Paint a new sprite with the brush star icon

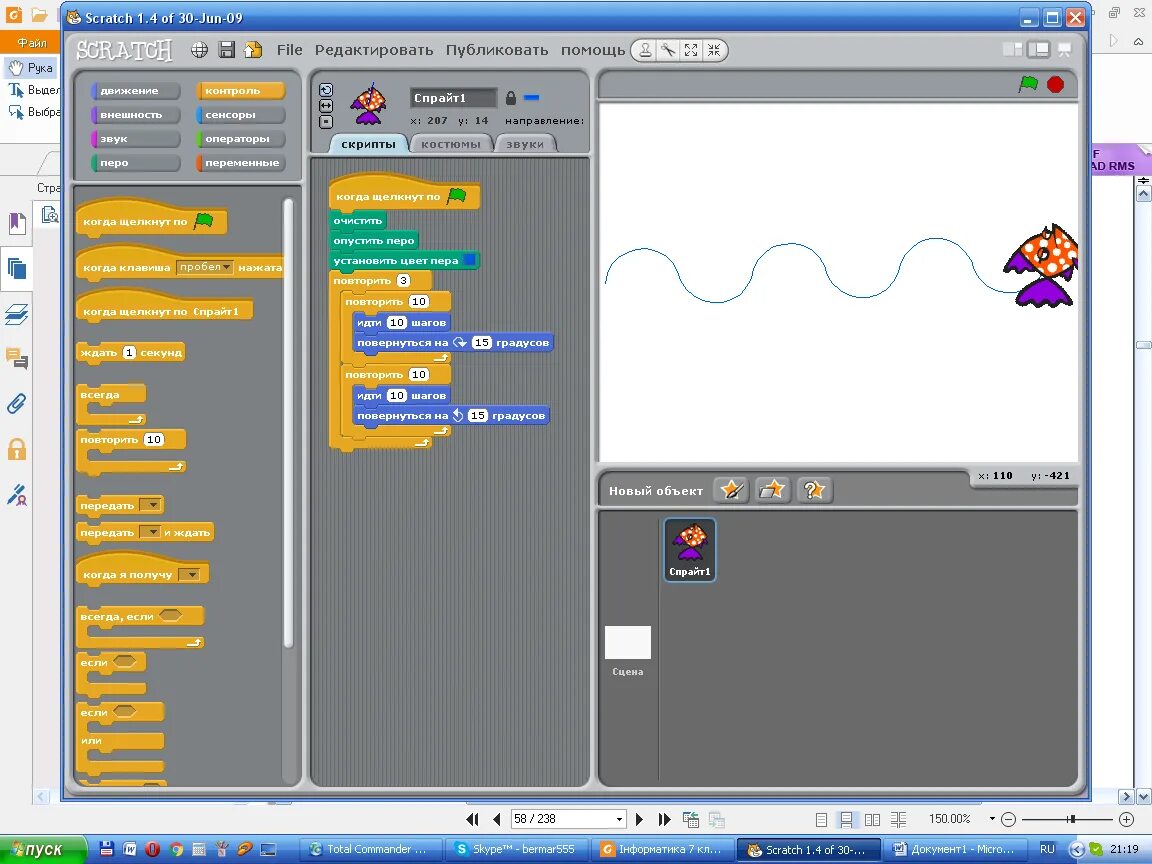(731, 490)
